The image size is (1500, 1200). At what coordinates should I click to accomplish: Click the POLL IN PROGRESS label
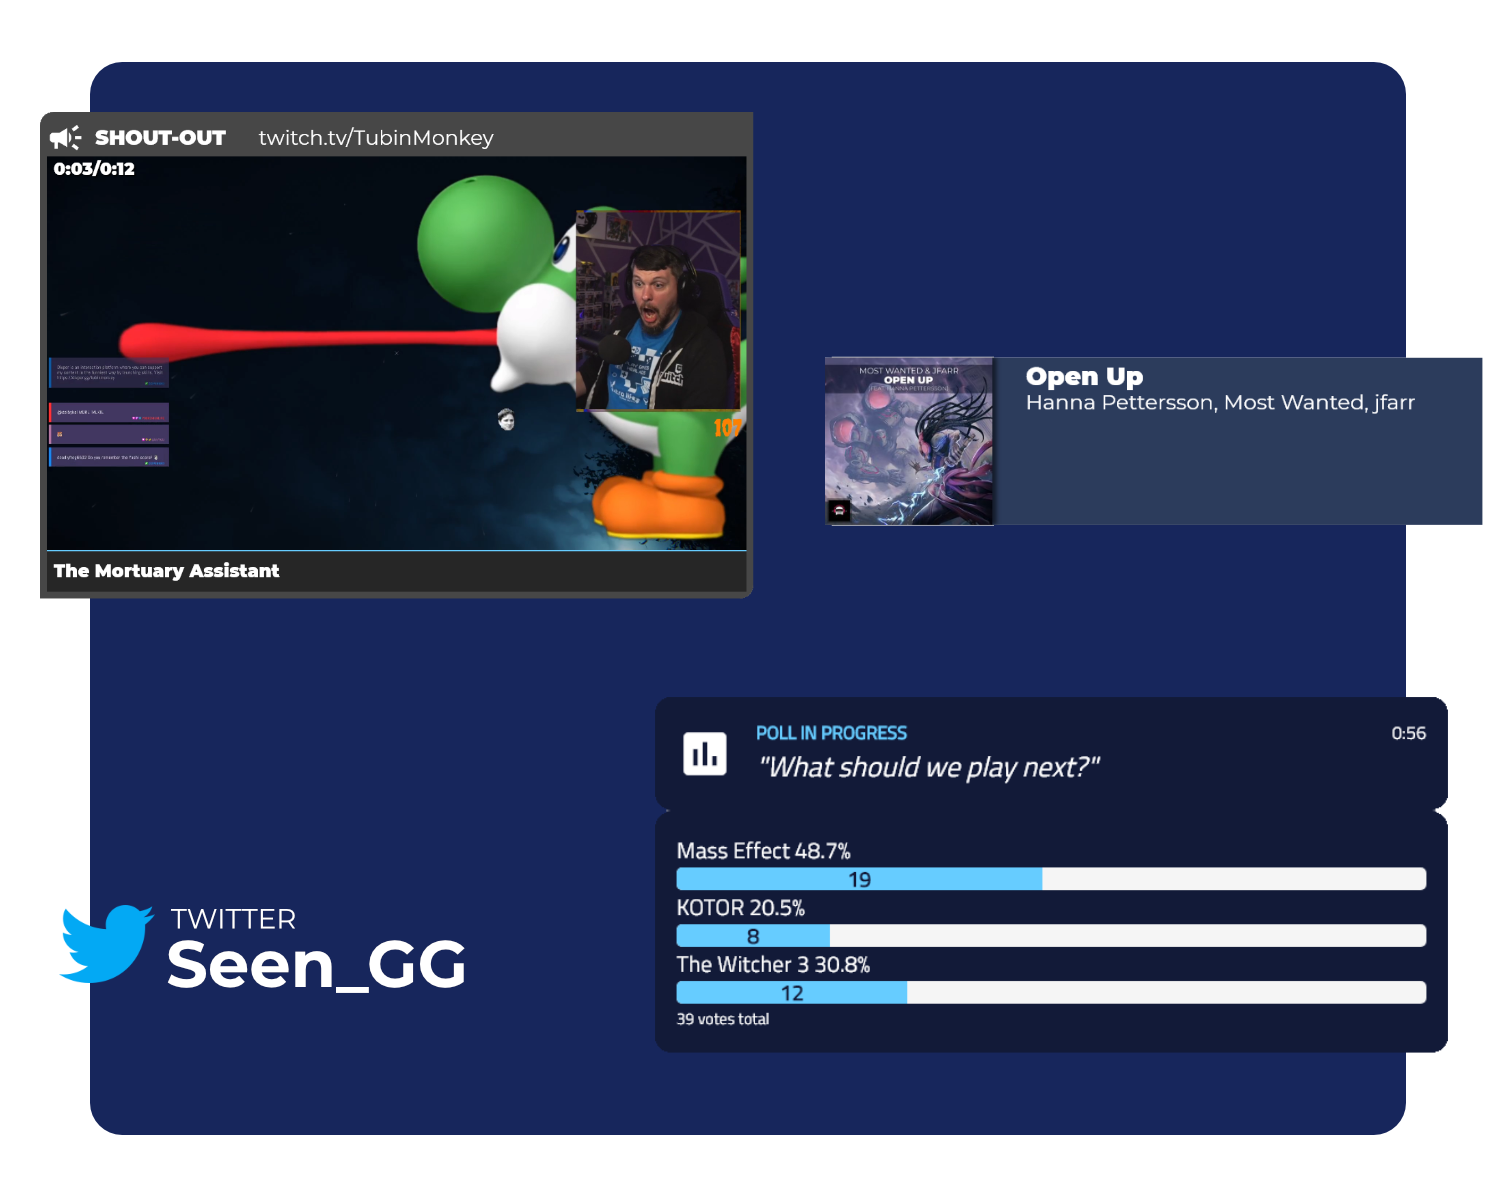coord(831,733)
